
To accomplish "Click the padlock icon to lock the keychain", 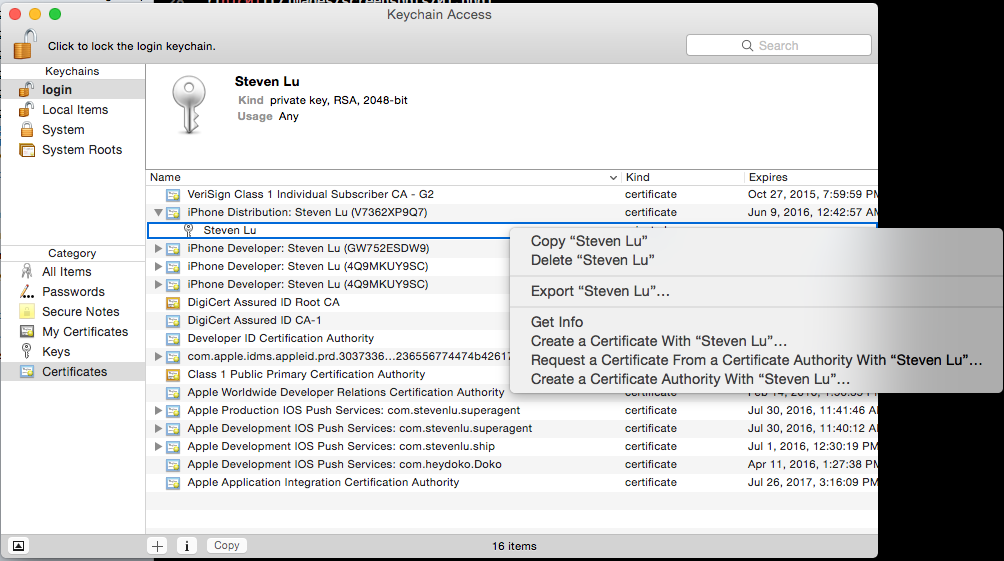I will click(x=25, y=43).
